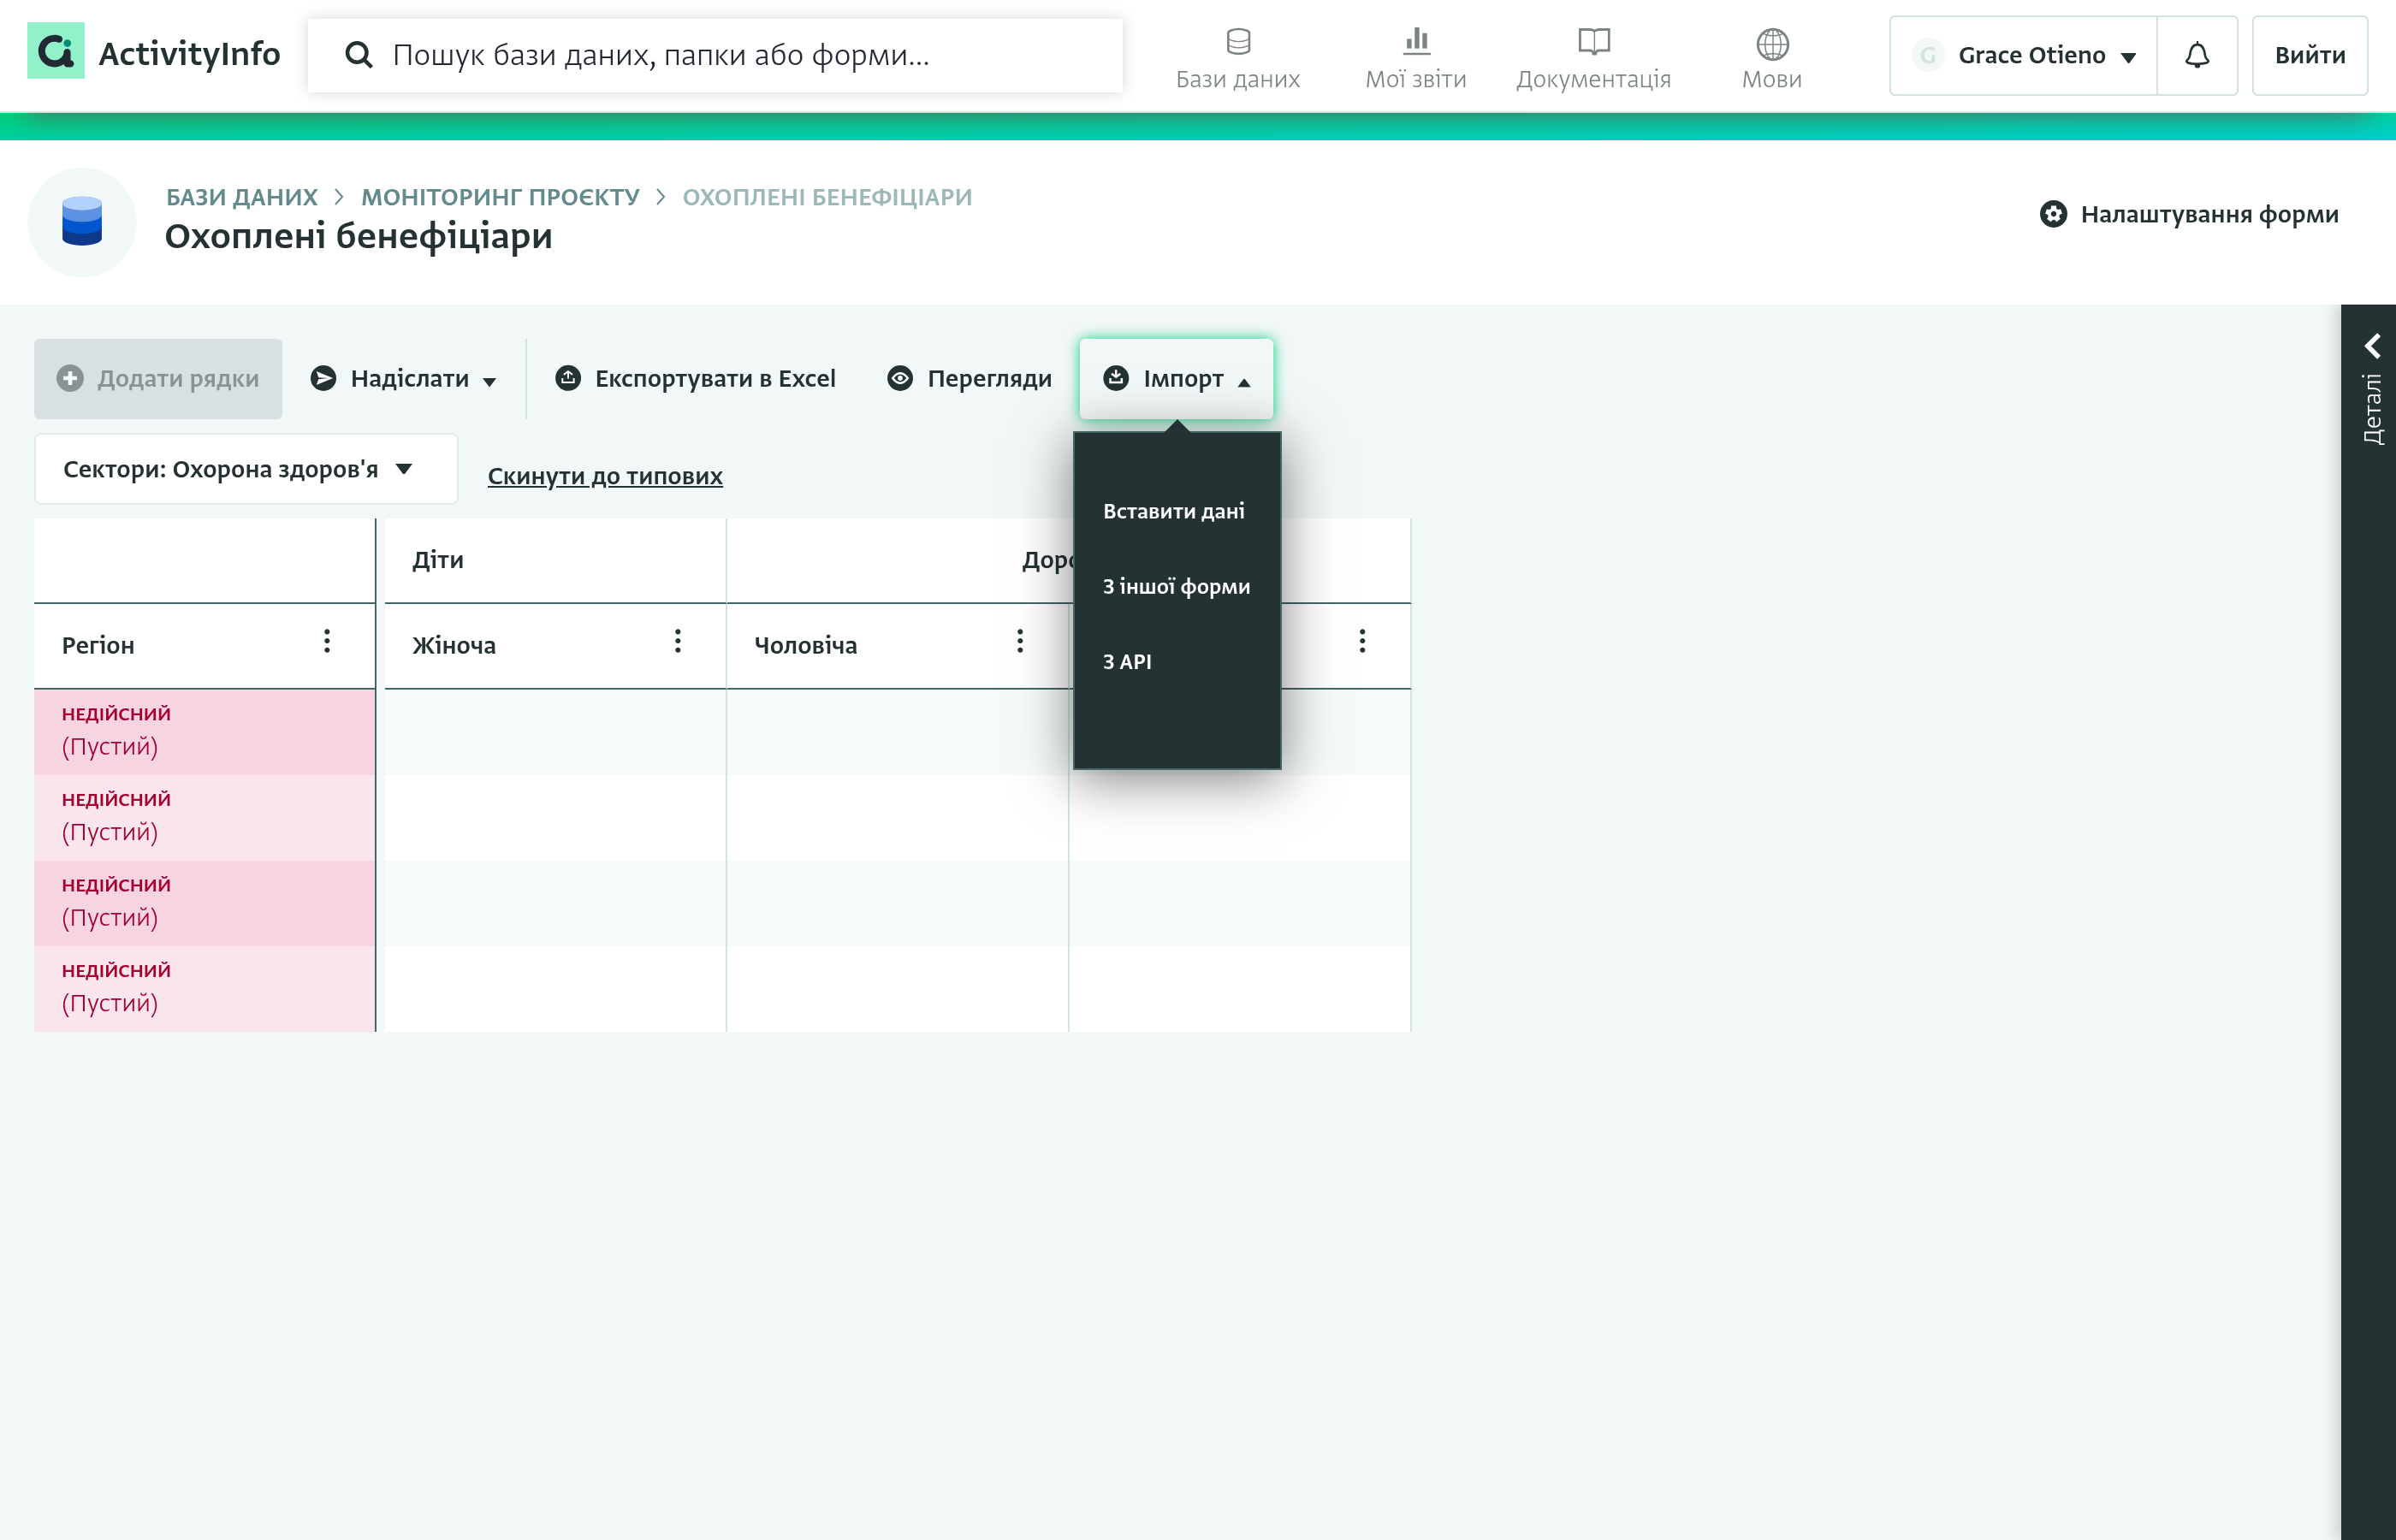Image resolution: width=2396 pixels, height=1540 pixels.
Task: Click the ОХОПЛЕНІ БЕНЕФІЦІАРИ breadcrumb
Action: [827, 197]
